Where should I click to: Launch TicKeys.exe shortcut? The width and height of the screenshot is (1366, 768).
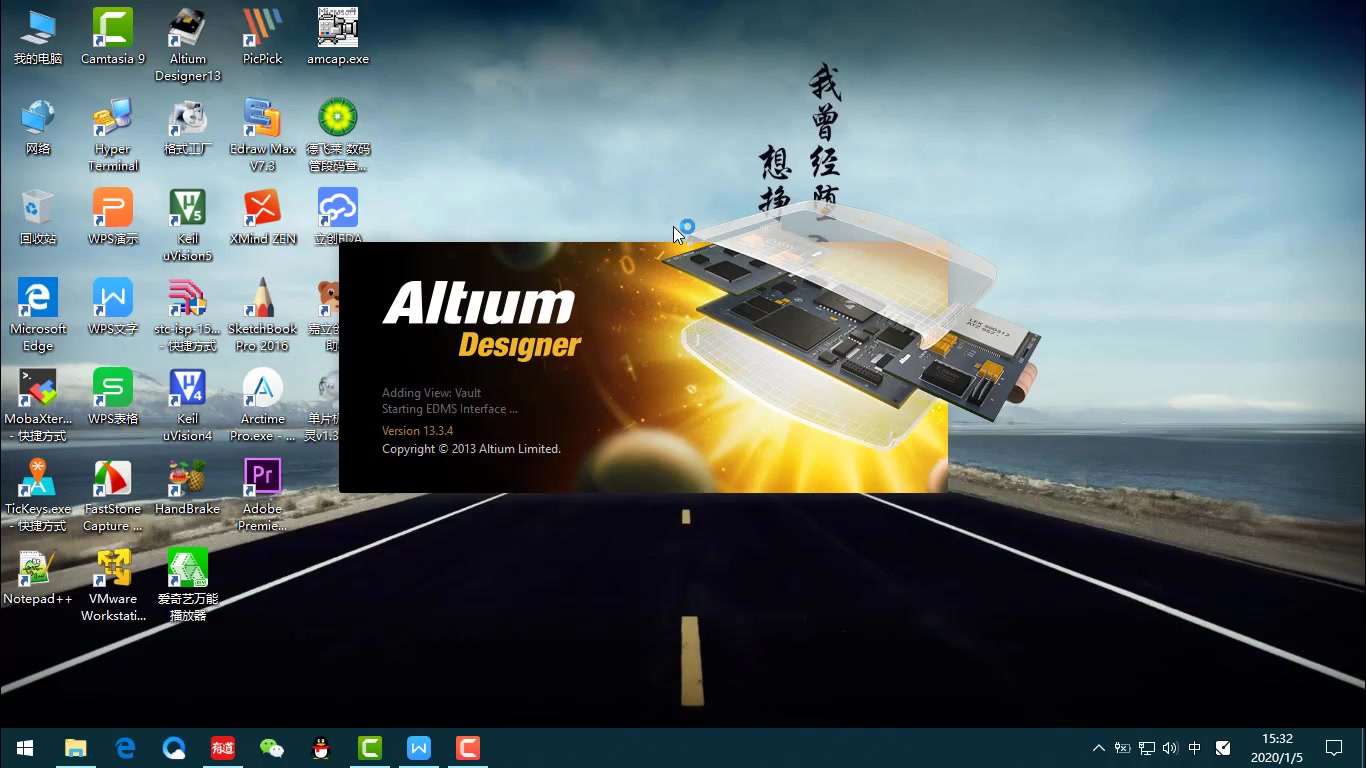[x=38, y=495]
